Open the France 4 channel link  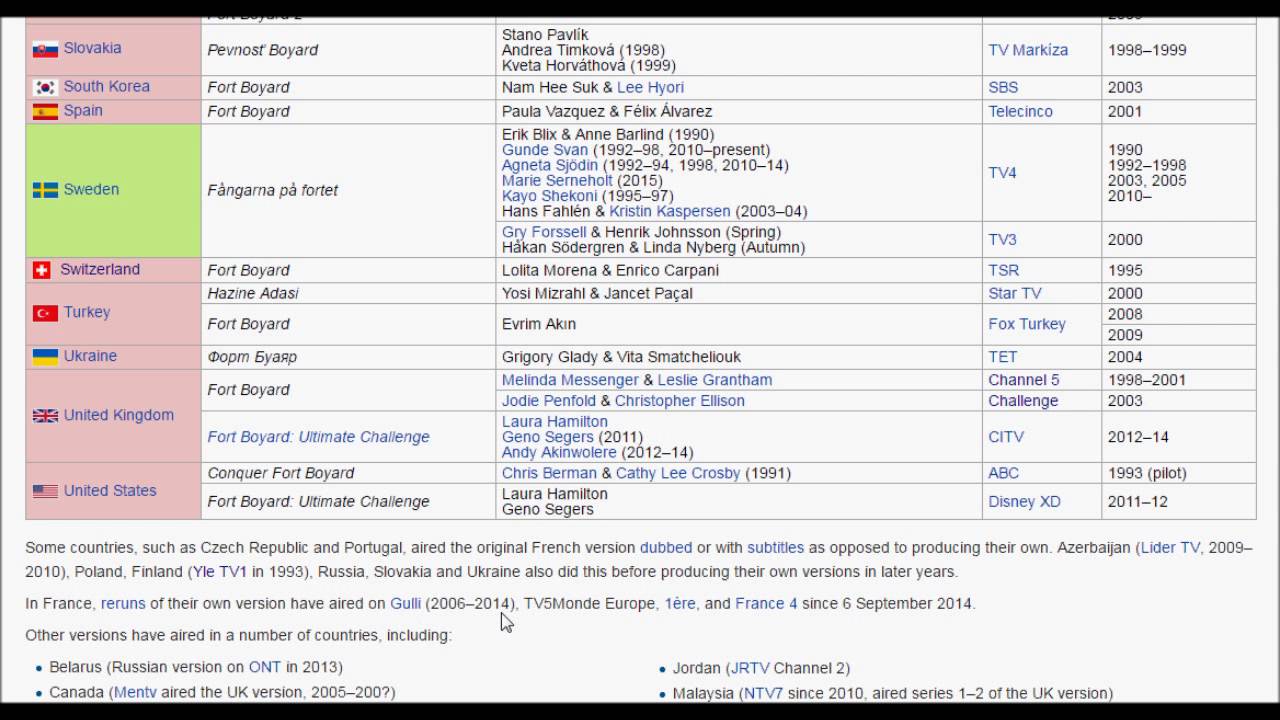(x=766, y=604)
